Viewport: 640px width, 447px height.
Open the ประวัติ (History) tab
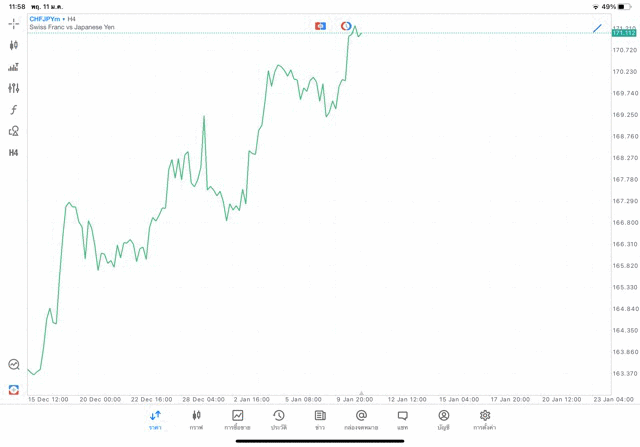(279, 419)
